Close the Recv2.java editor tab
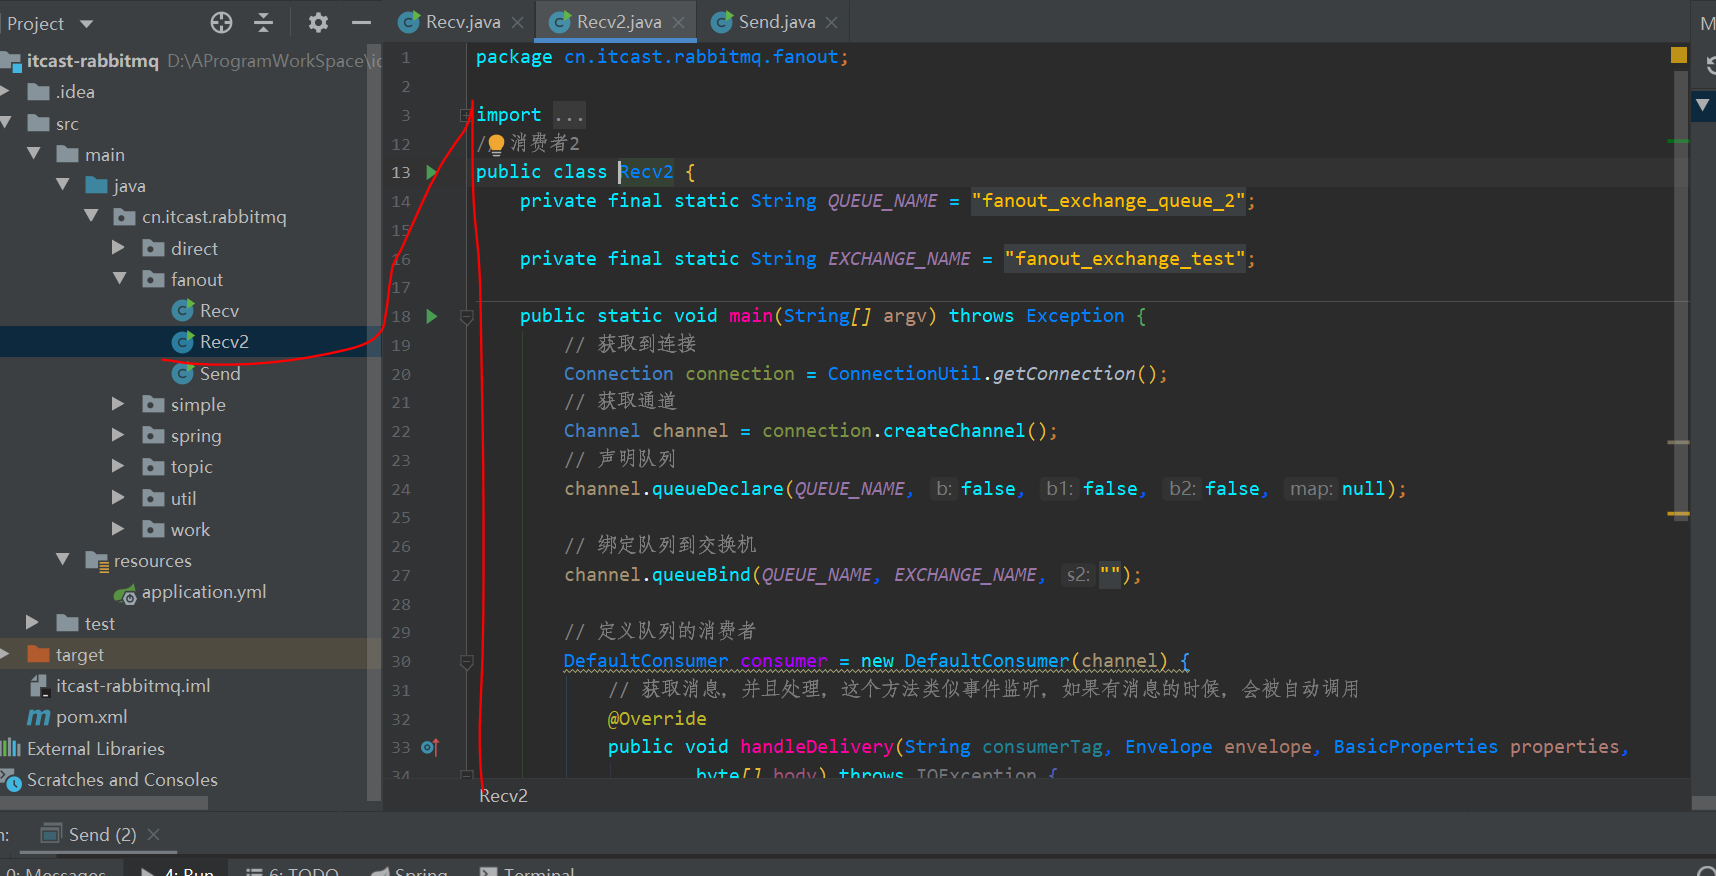1716x876 pixels. pos(679,22)
